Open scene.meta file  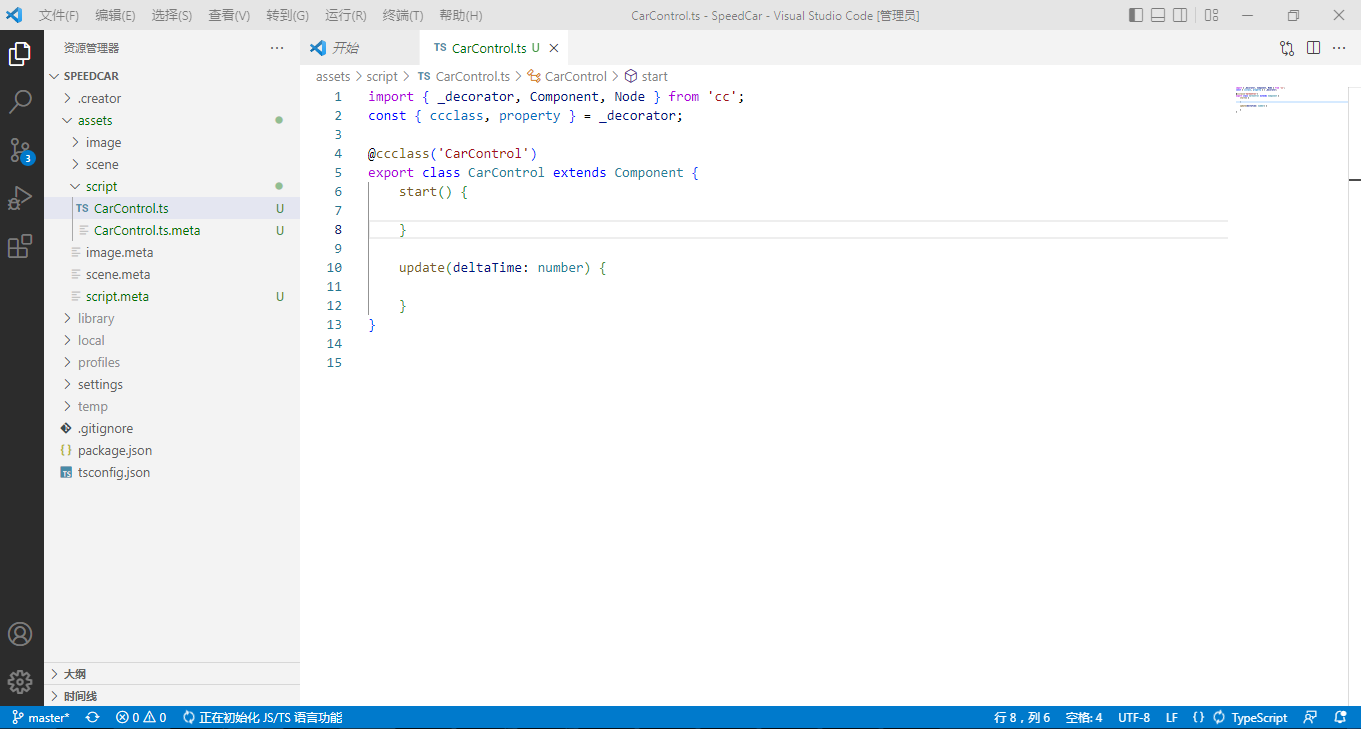click(172, 274)
